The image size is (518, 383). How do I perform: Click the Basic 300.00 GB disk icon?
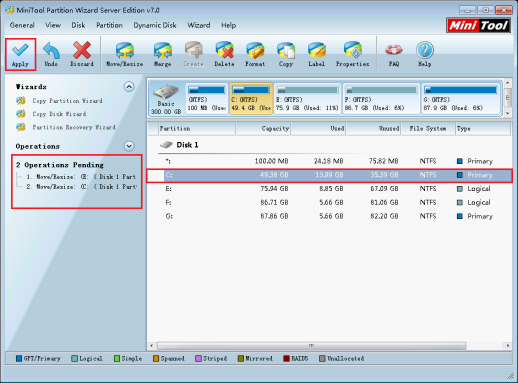point(166,92)
